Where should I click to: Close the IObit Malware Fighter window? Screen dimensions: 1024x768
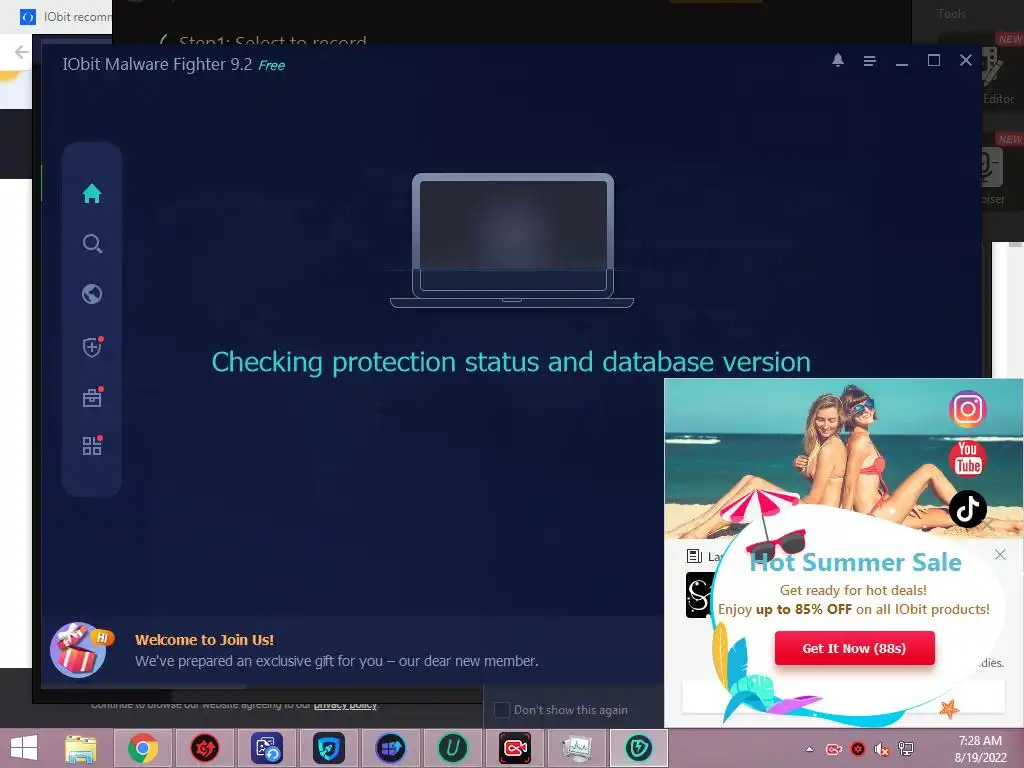tap(966, 60)
